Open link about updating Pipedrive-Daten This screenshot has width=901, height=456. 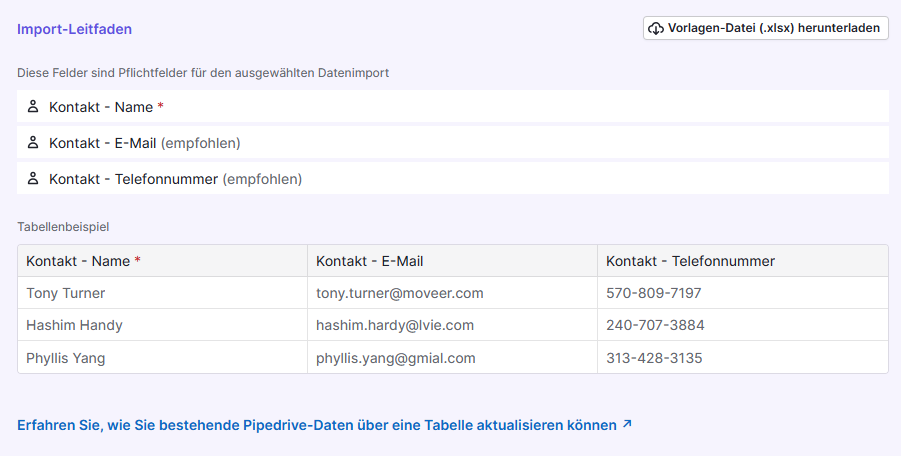click(317, 425)
